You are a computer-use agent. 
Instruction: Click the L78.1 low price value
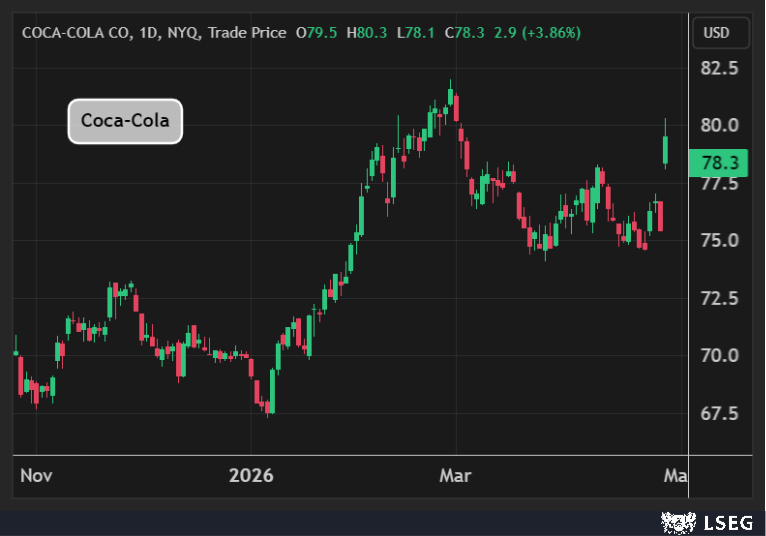pos(417,33)
